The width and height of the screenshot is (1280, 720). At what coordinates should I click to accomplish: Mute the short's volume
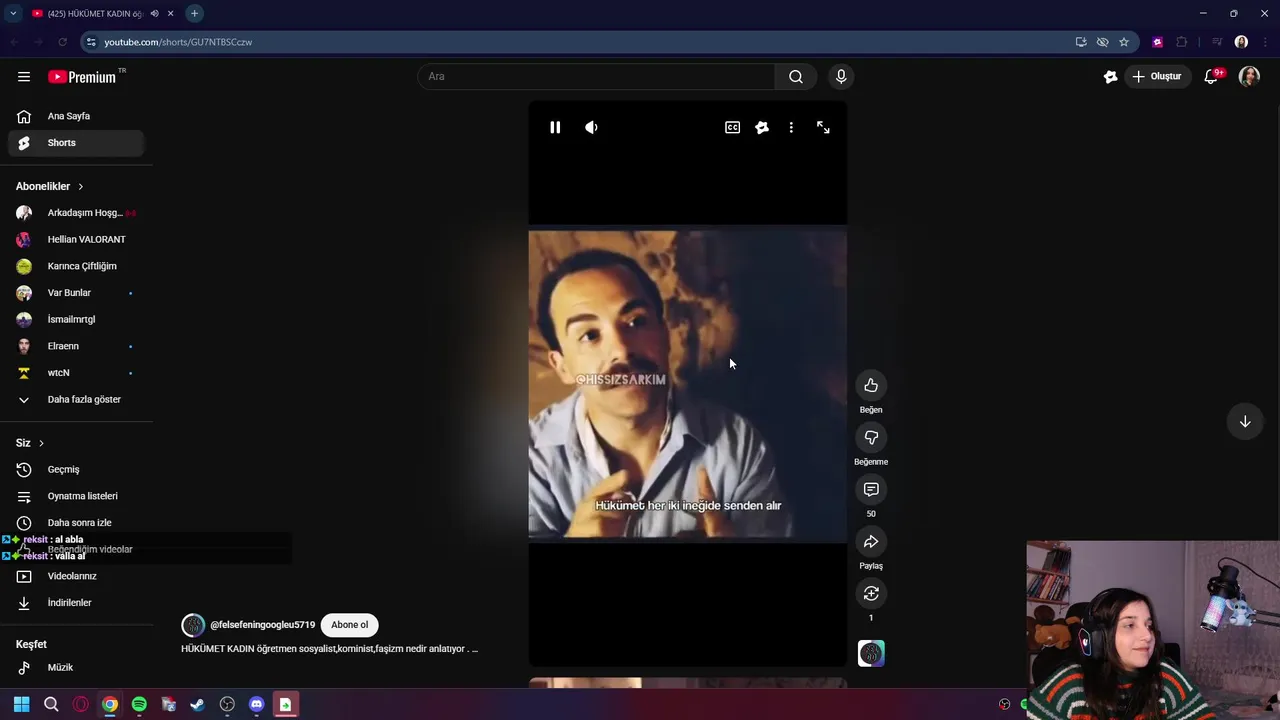pos(591,127)
